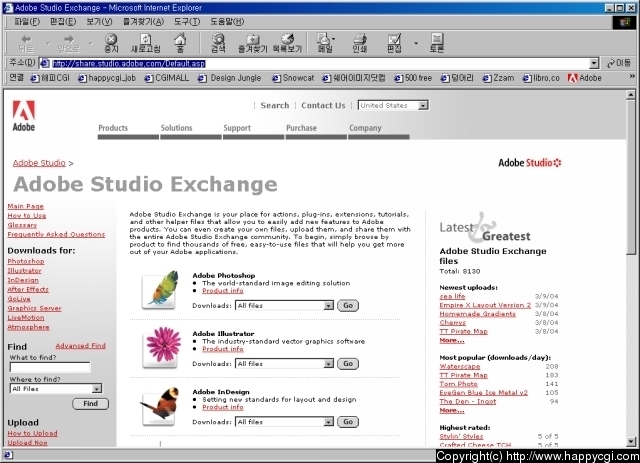Click the Contact Us header link
Viewport: 640px width, 463px height.
point(323,105)
